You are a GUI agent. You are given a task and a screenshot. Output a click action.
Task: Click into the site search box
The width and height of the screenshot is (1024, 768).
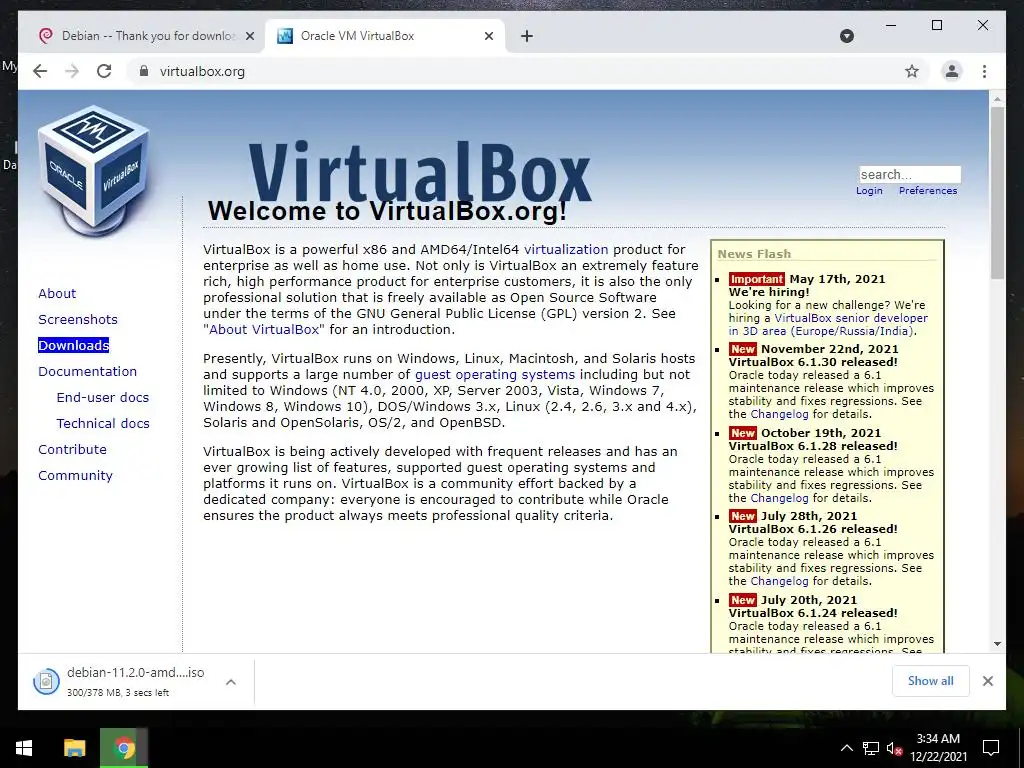tap(910, 174)
